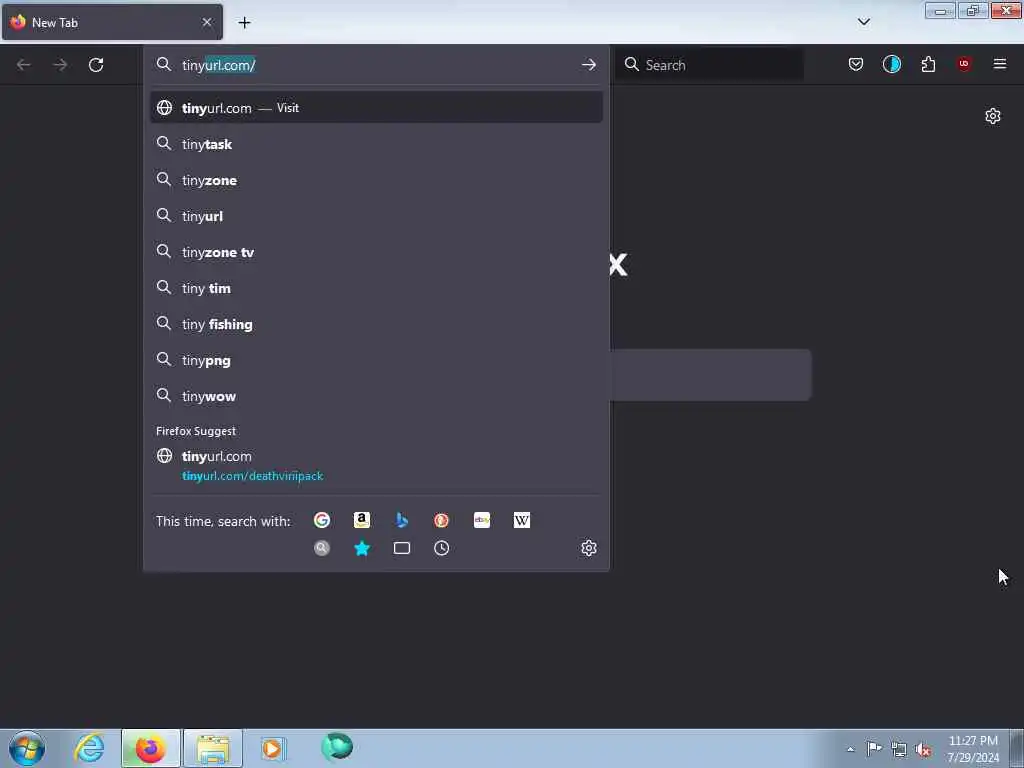Visit tinyurl.com top suggestion

tap(376, 108)
